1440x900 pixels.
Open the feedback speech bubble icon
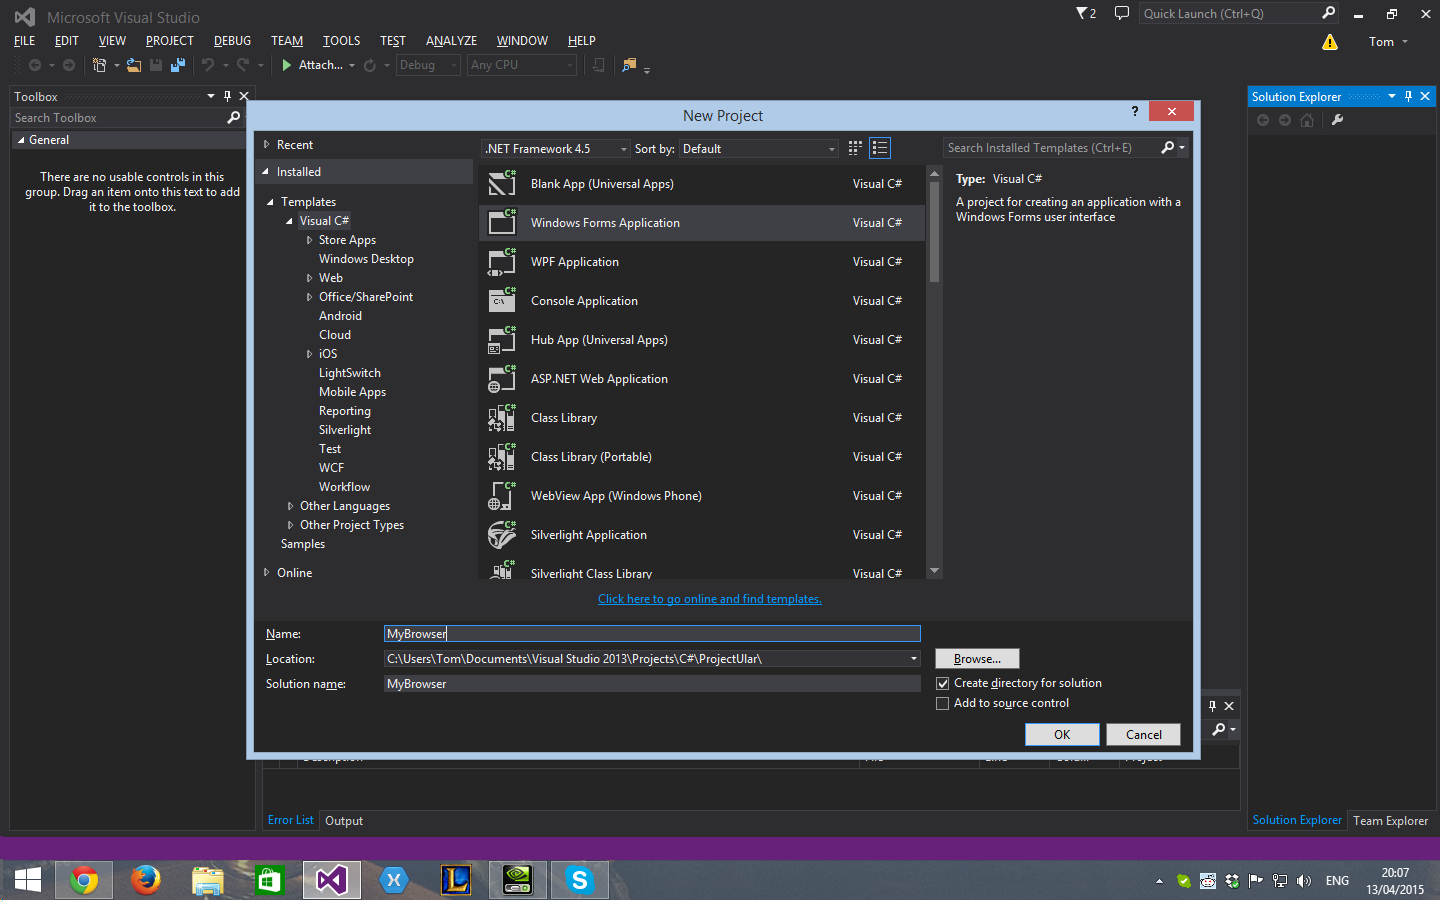tap(1122, 13)
